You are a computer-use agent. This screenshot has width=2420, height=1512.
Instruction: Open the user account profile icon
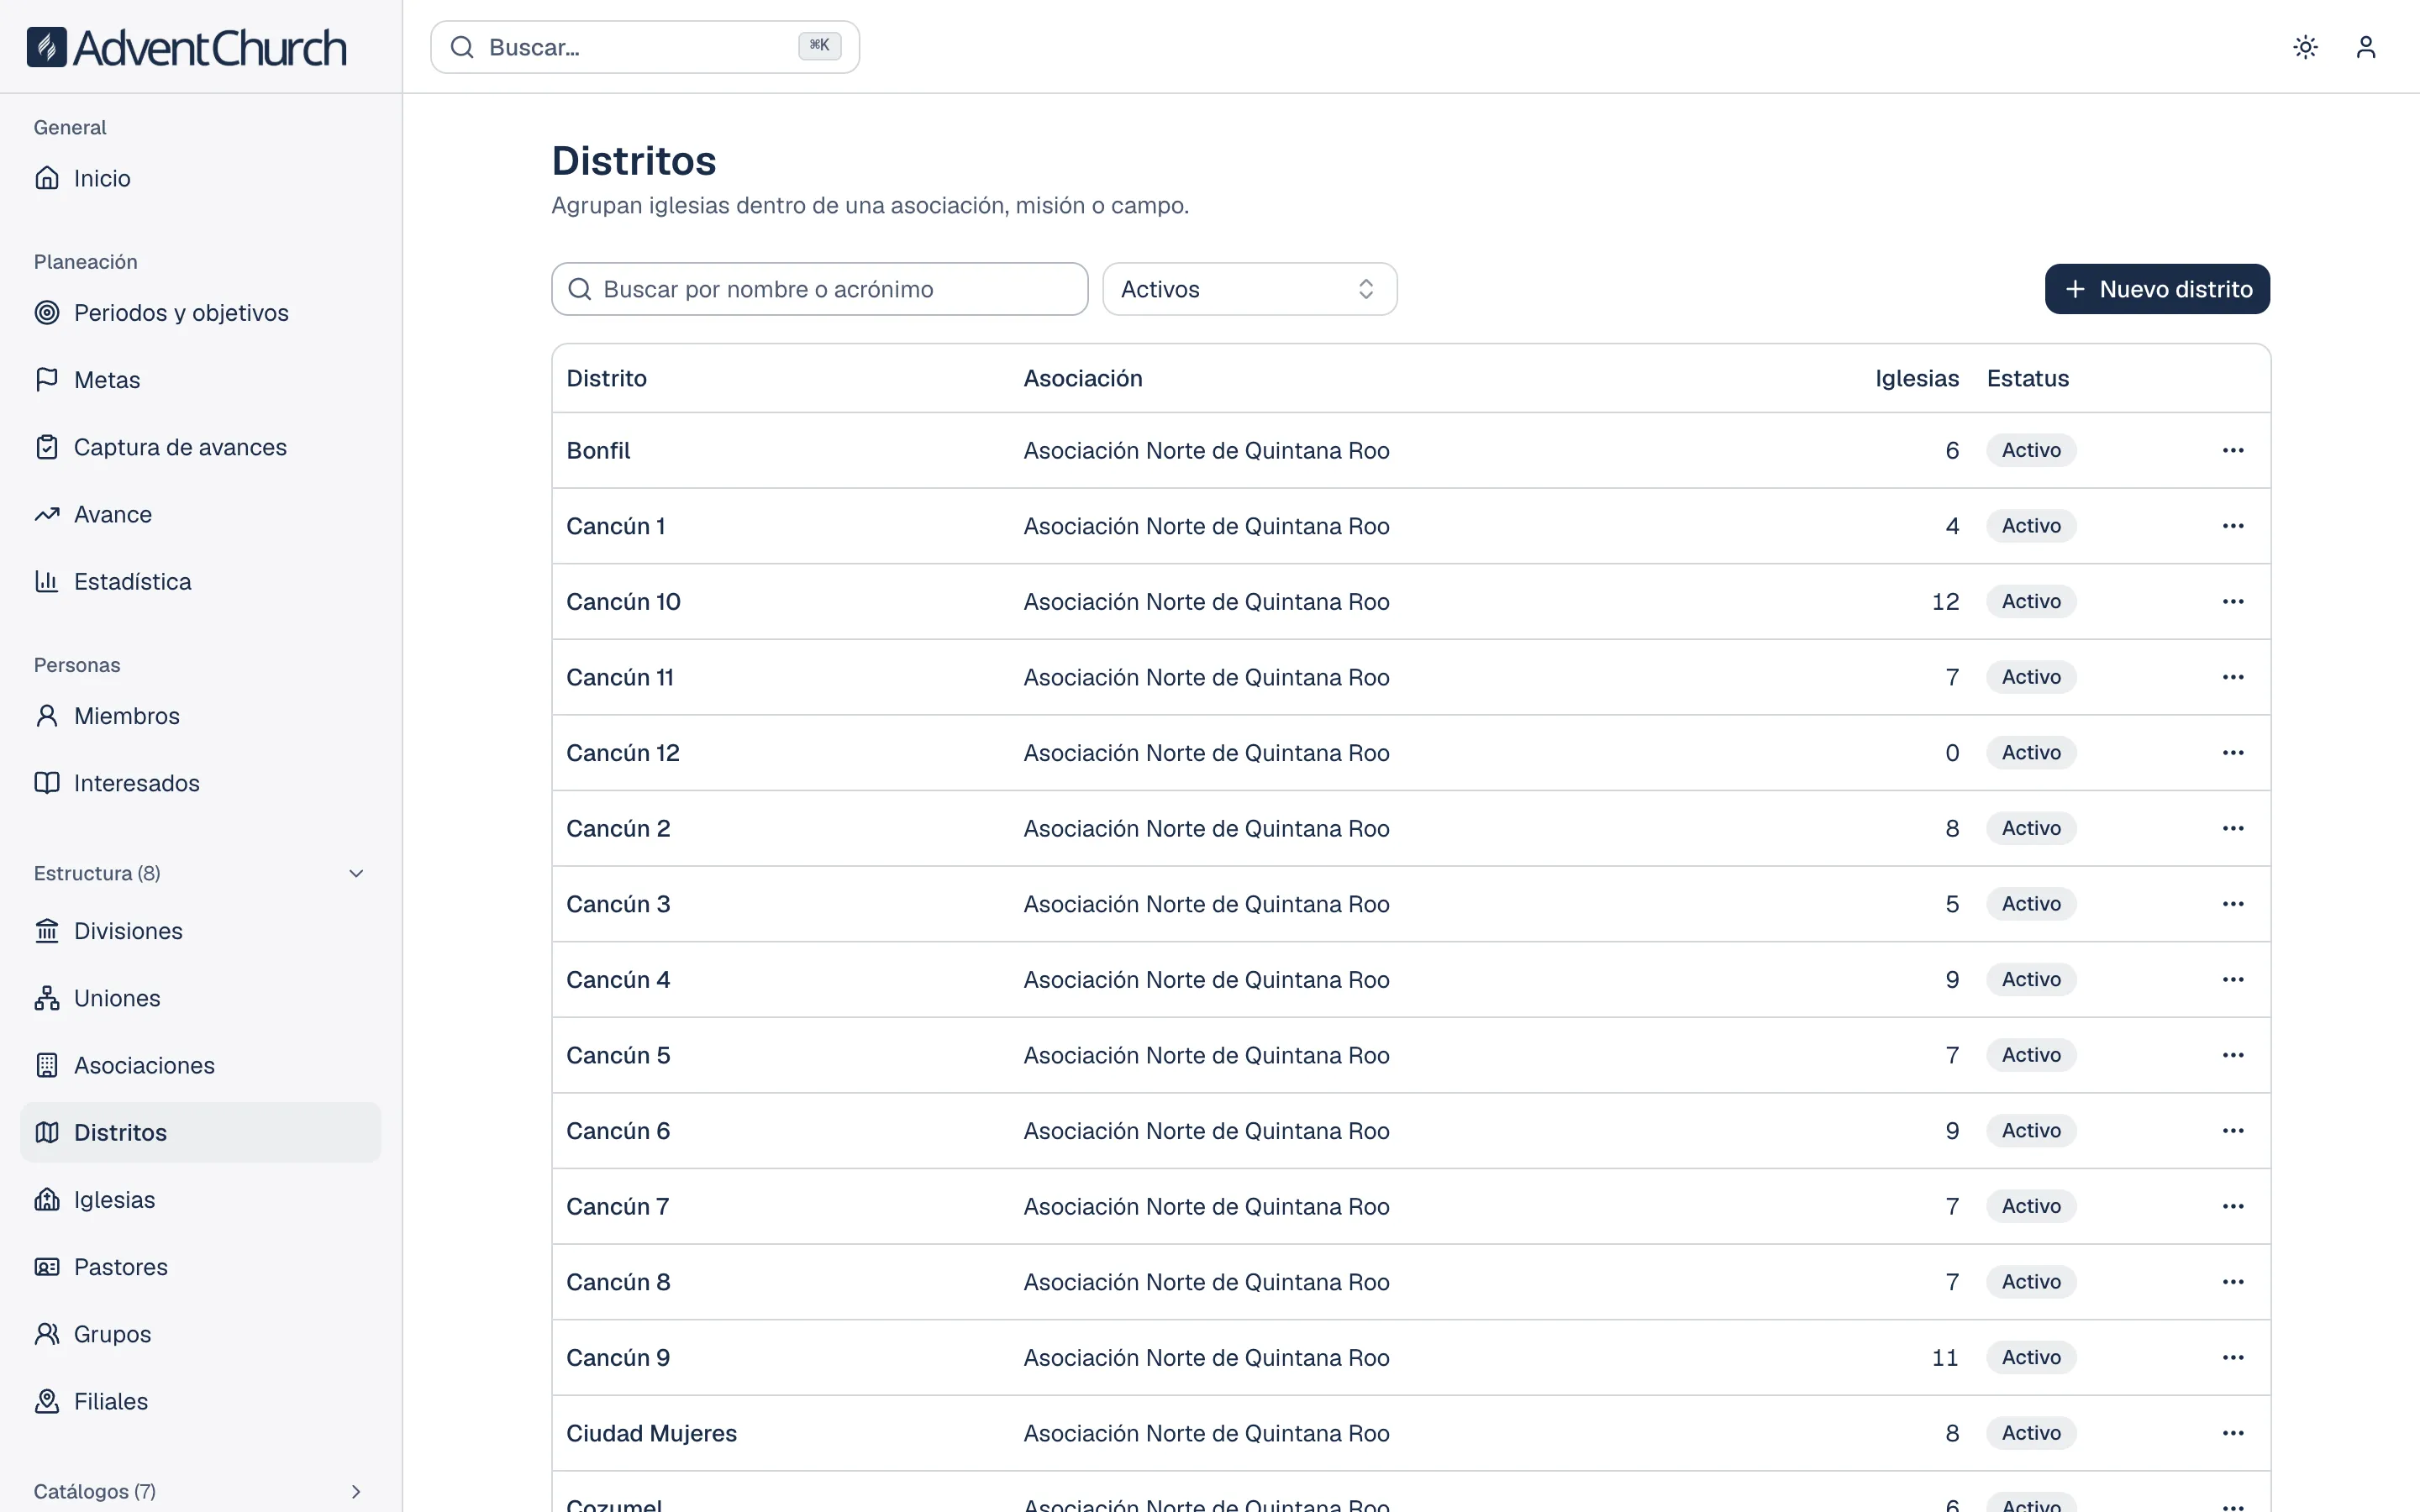(2365, 47)
